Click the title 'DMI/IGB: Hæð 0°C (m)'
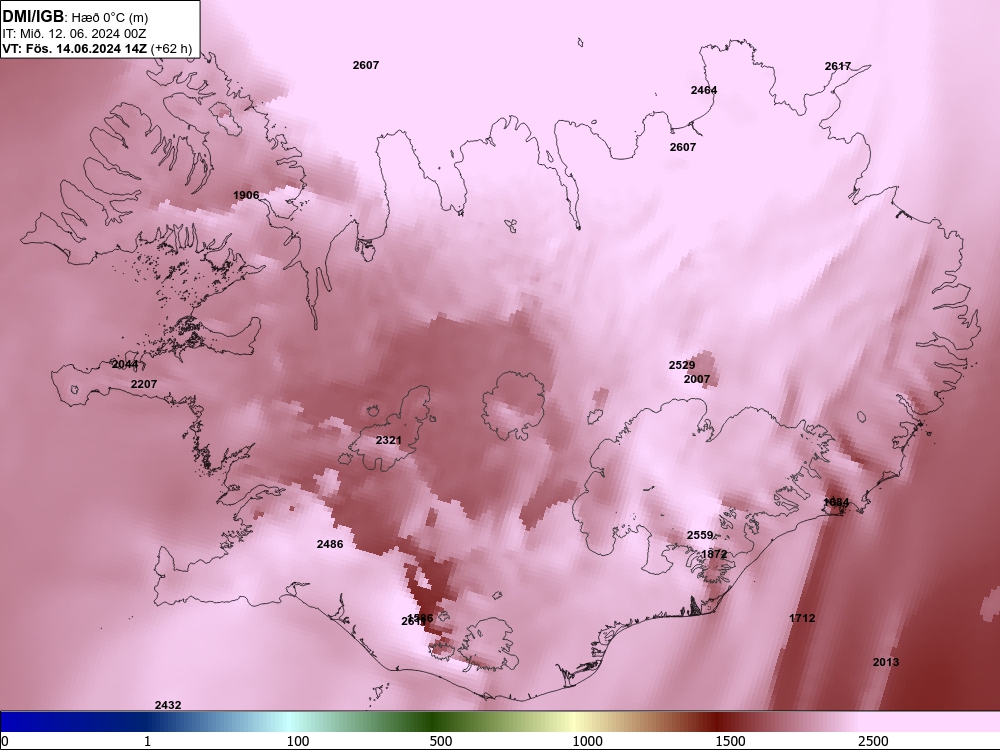 (75, 17)
